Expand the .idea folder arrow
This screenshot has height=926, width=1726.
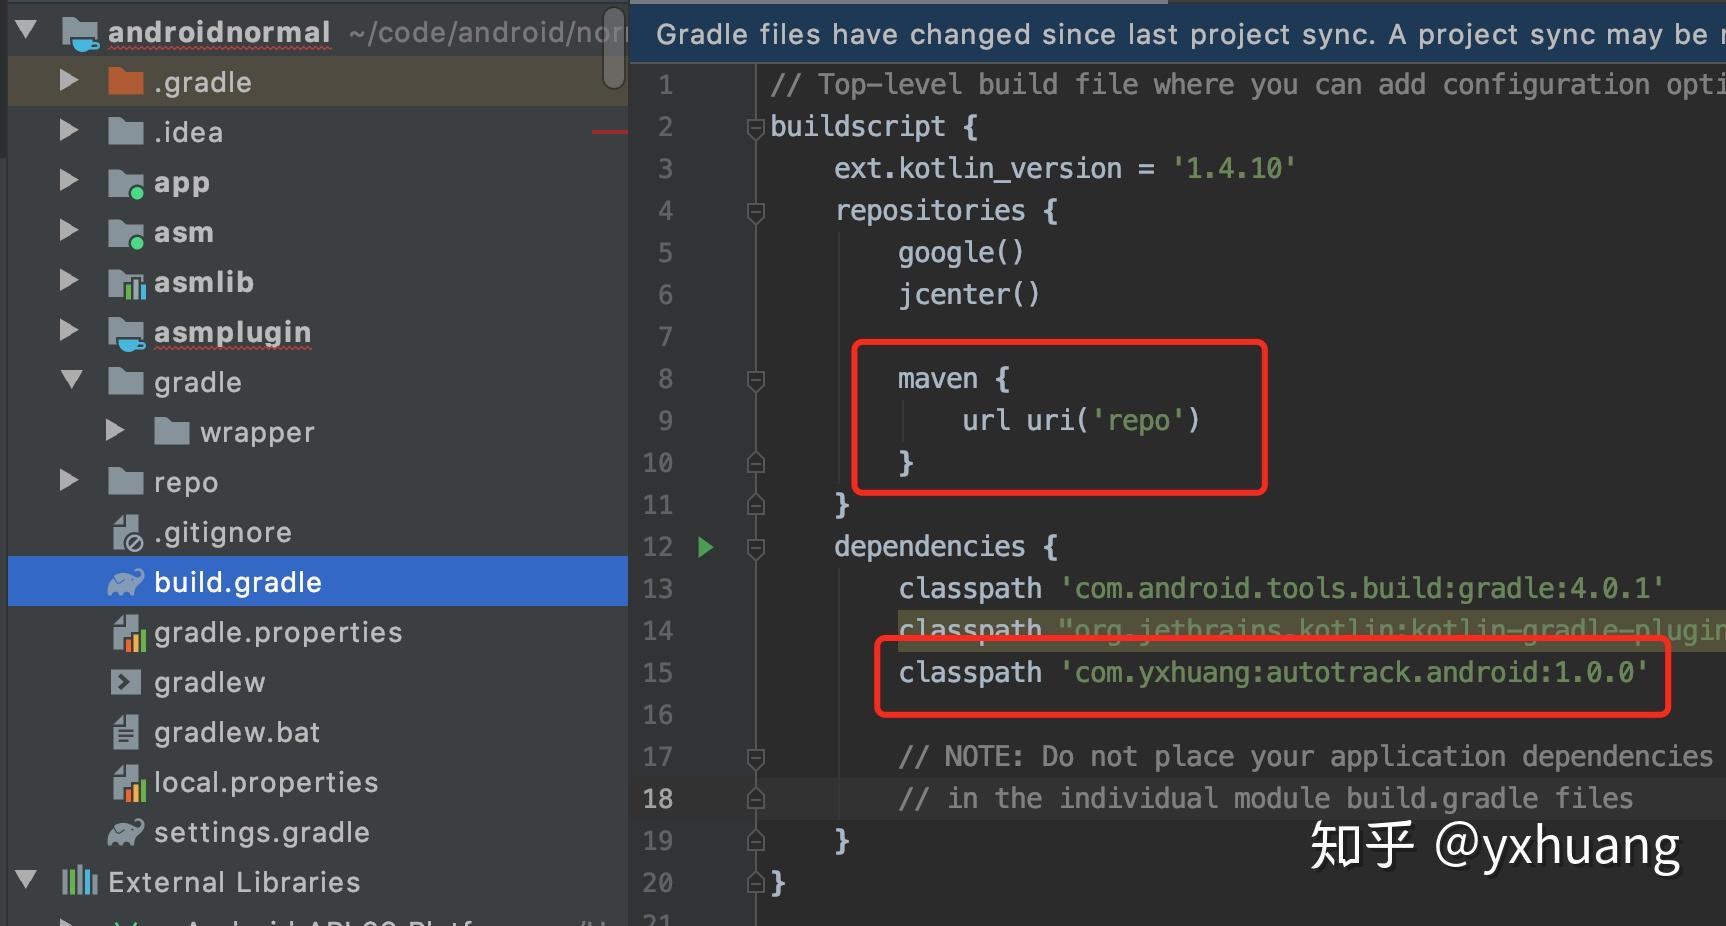69,130
